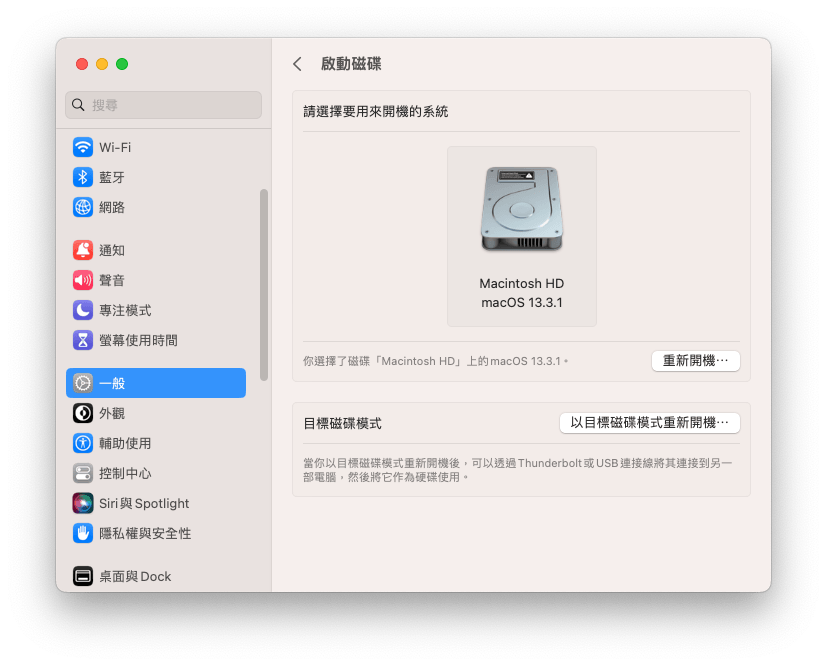Choose the 控制中心 text label
This screenshot has width=827, height=666.
coord(125,473)
